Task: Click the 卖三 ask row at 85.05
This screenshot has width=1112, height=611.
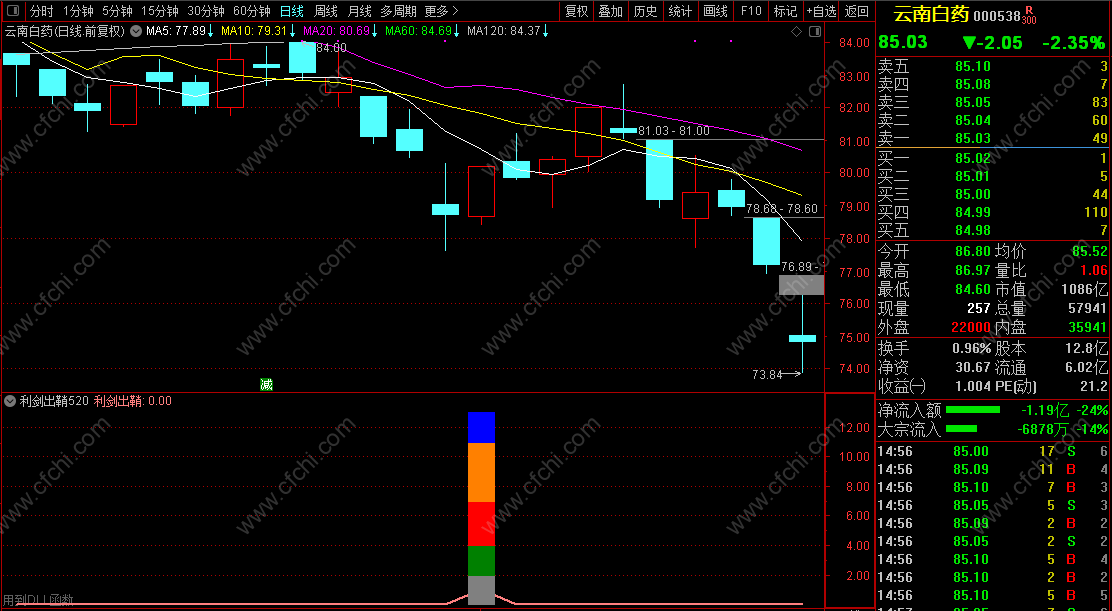Action: click(x=993, y=102)
